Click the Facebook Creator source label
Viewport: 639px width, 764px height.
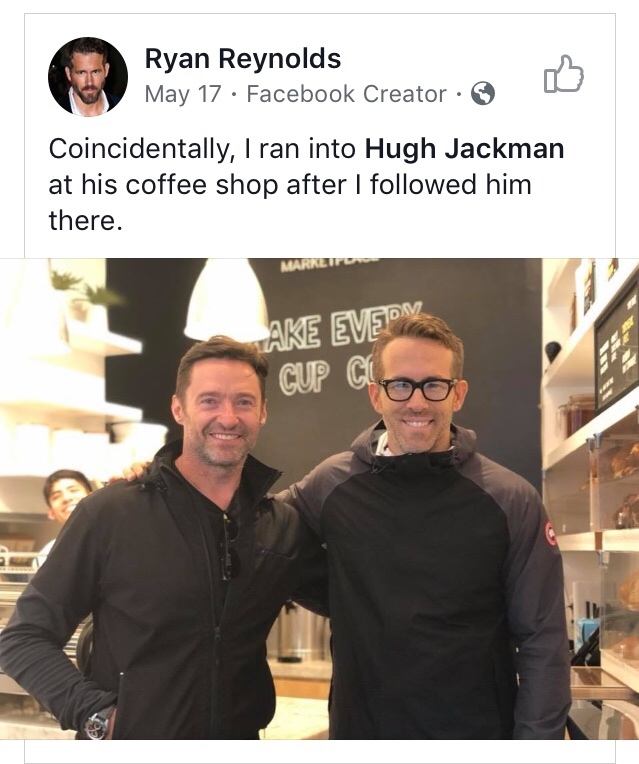click(x=347, y=94)
